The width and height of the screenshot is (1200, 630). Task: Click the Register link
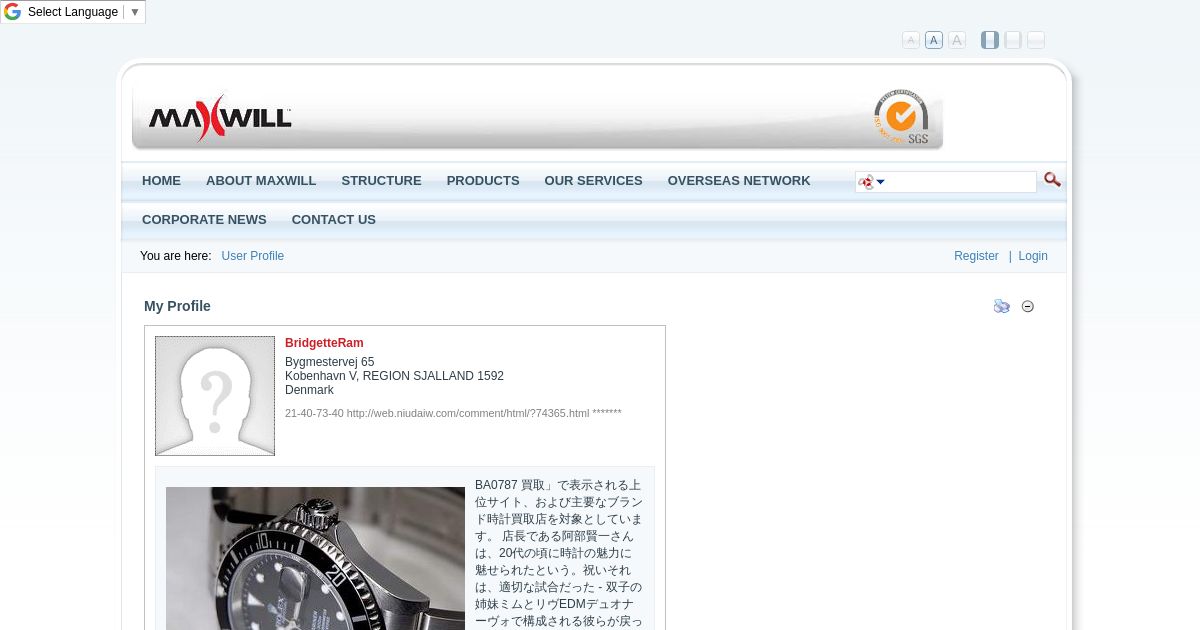click(976, 256)
